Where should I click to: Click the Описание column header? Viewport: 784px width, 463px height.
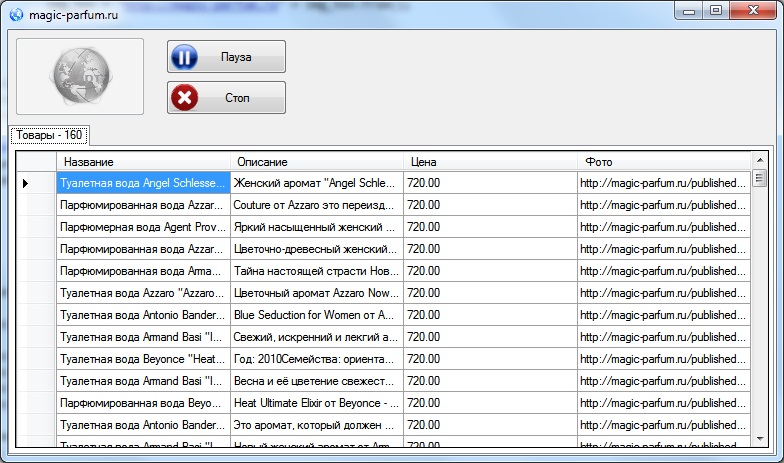coord(316,162)
